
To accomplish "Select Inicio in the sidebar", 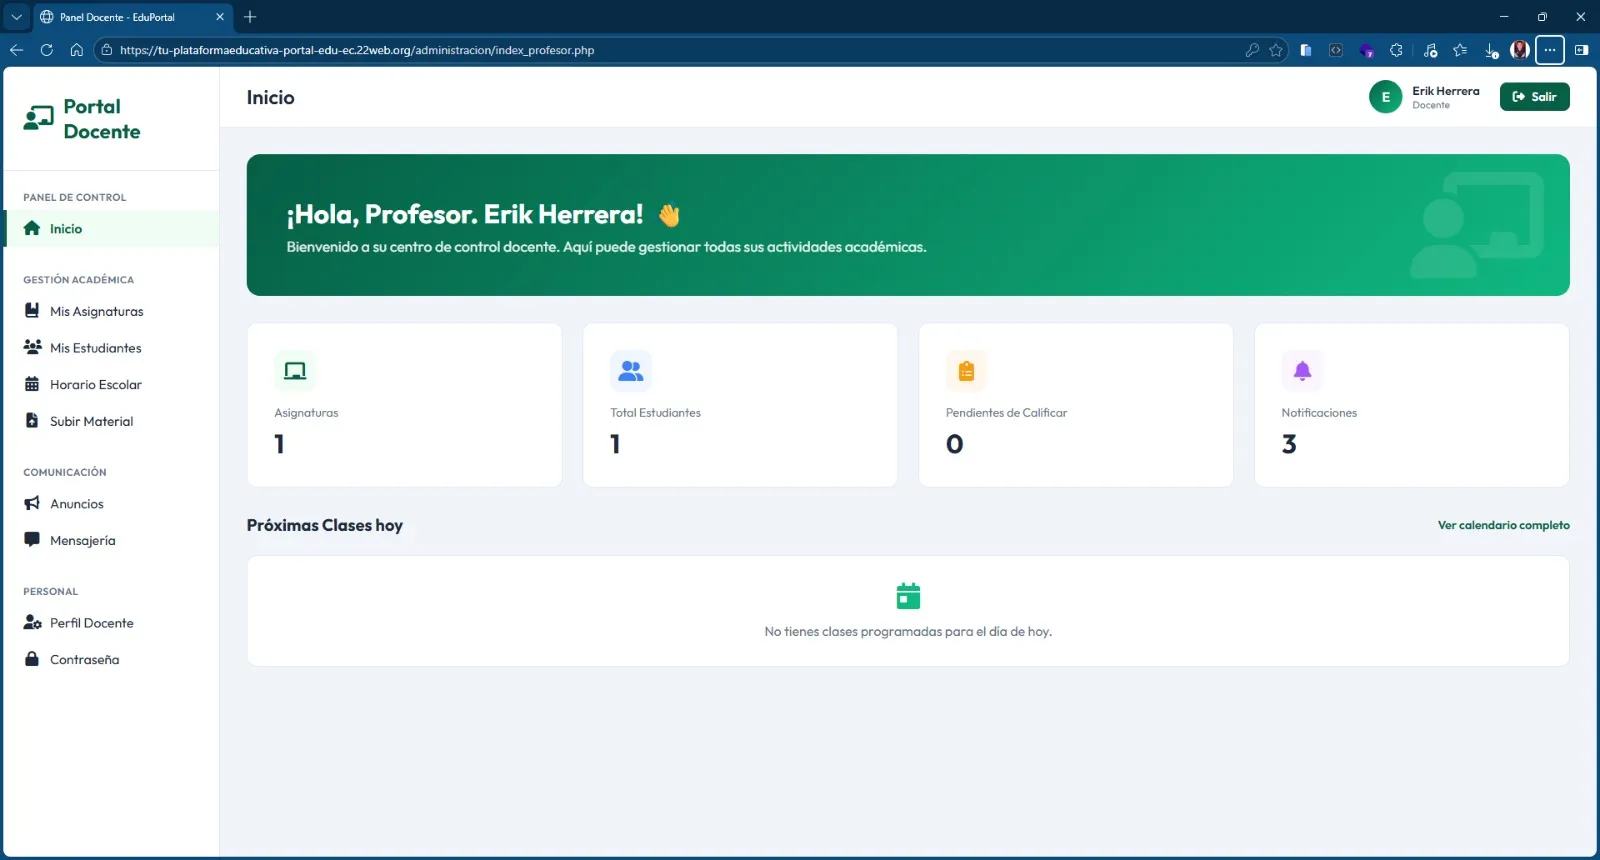I will (66, 229).
